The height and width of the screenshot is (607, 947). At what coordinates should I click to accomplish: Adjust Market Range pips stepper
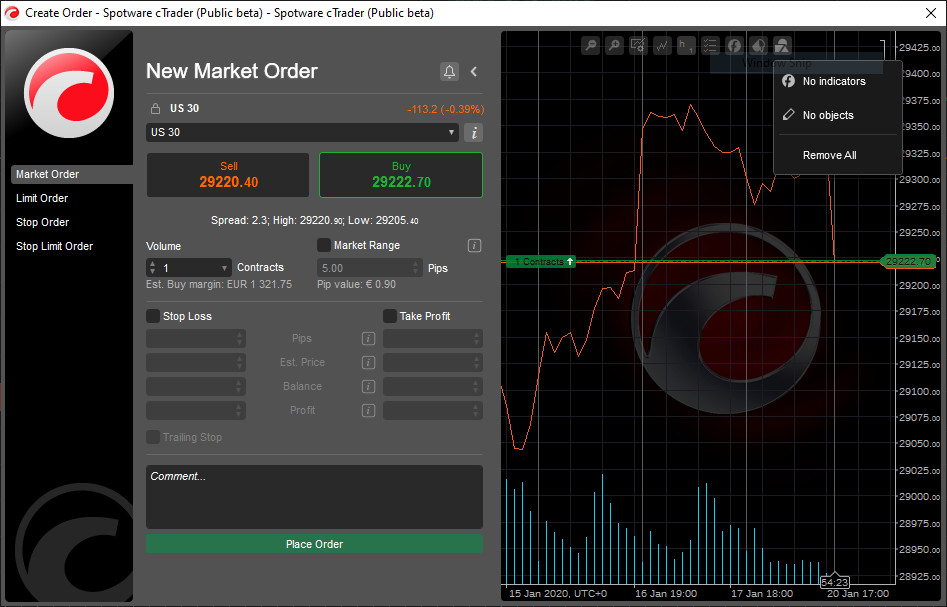[416, 268]
